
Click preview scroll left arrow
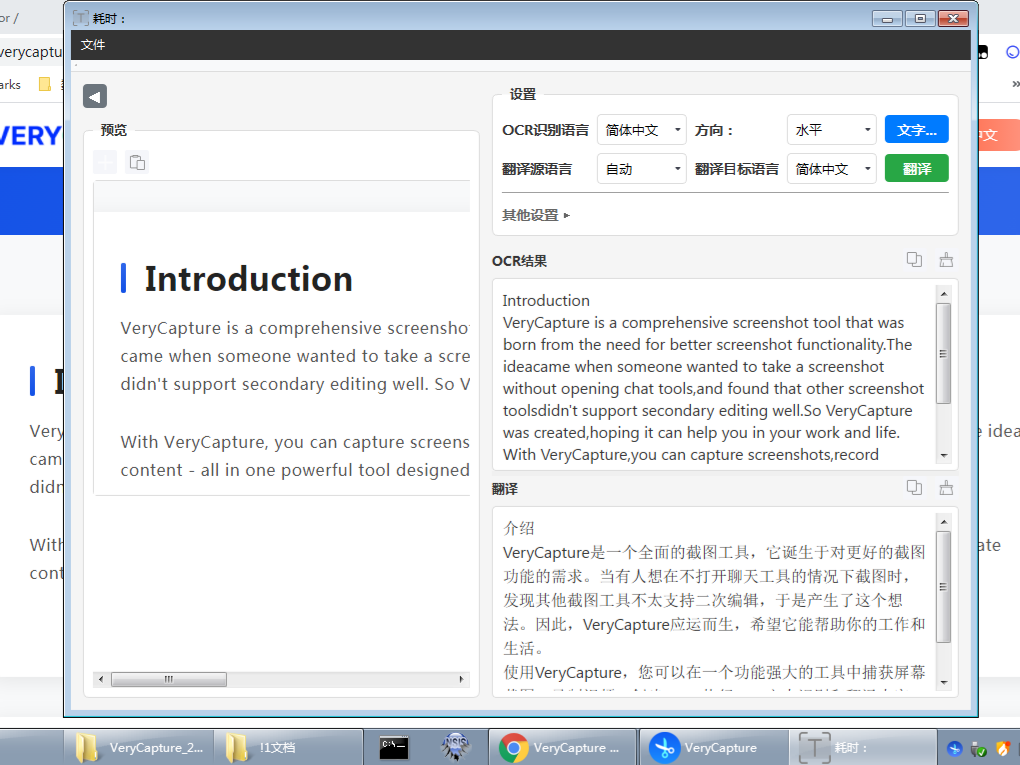(x=101, y=679)
